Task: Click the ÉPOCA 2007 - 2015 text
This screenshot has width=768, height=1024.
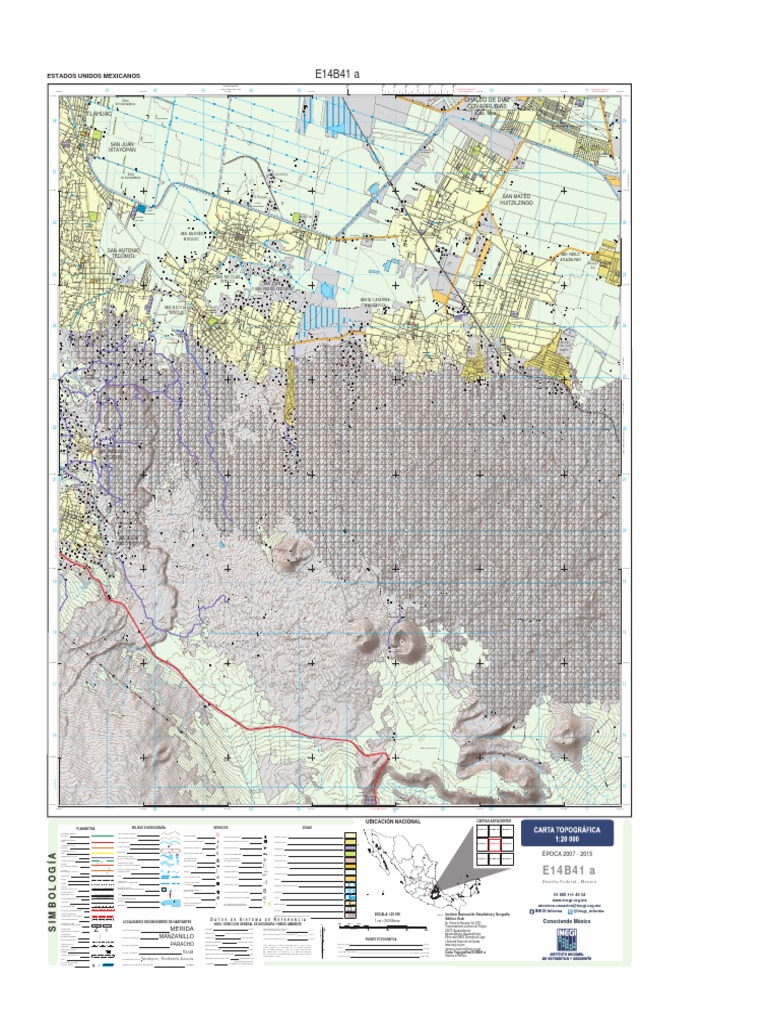Action: (568, 854)
